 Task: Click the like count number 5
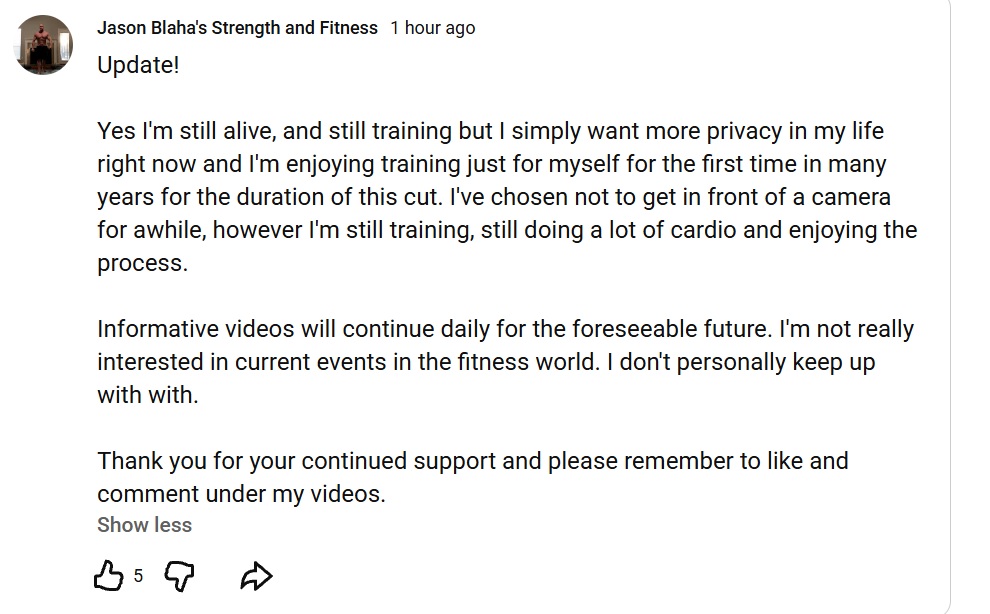coord(138,575)
